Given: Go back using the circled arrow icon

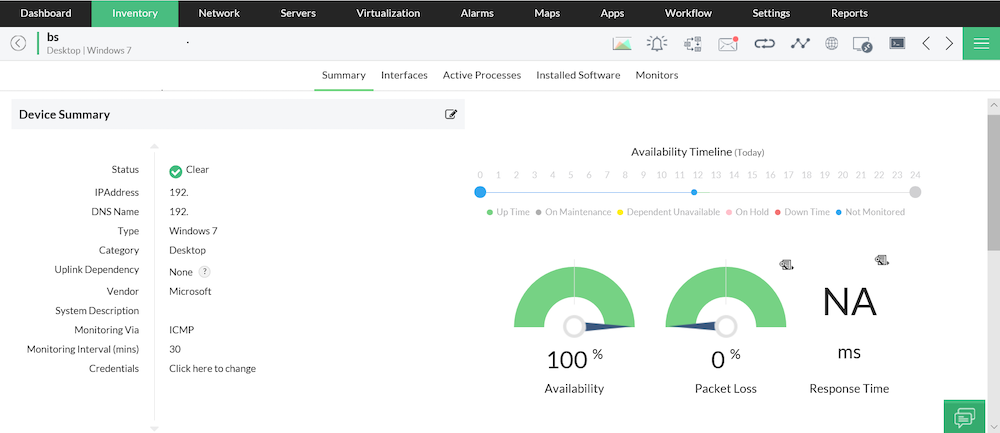Looking at the screenshot, I should pyautogui.click(x=18, y=43).
